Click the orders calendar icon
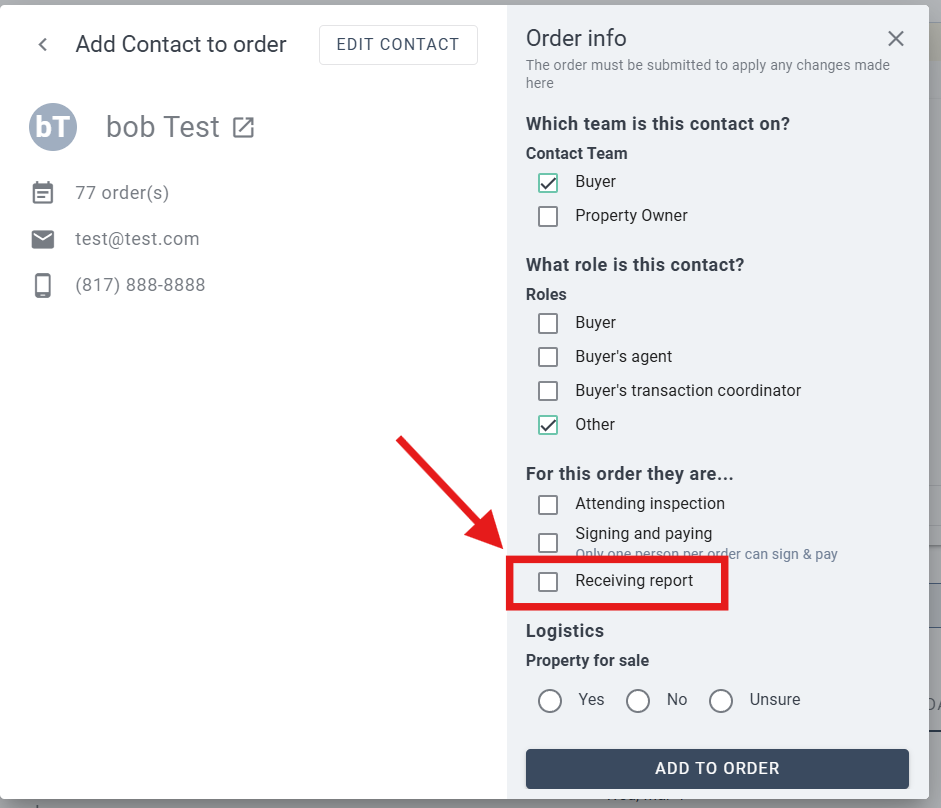Image resolution: width=941 pixels, height=808 pixels. click(43, 193)
